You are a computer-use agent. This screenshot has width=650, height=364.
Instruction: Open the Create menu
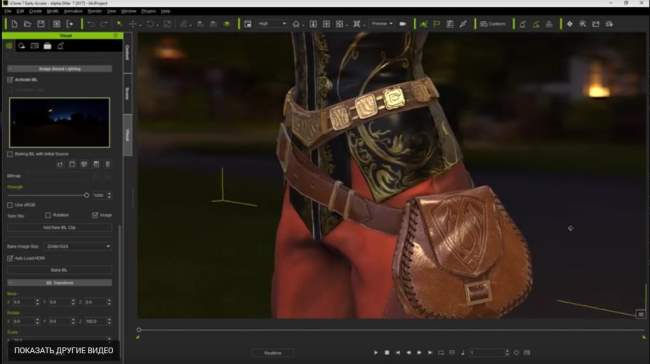(35, 11)
